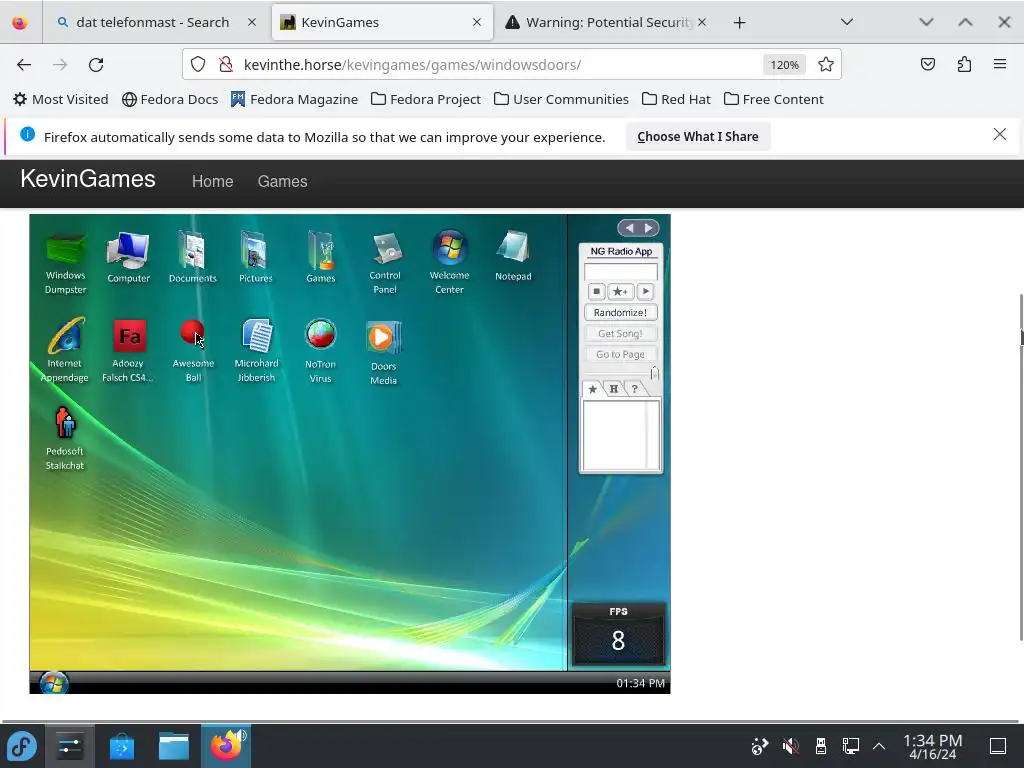Click sidebar right arrow button
1024x768 pixels.
[648, 228]
